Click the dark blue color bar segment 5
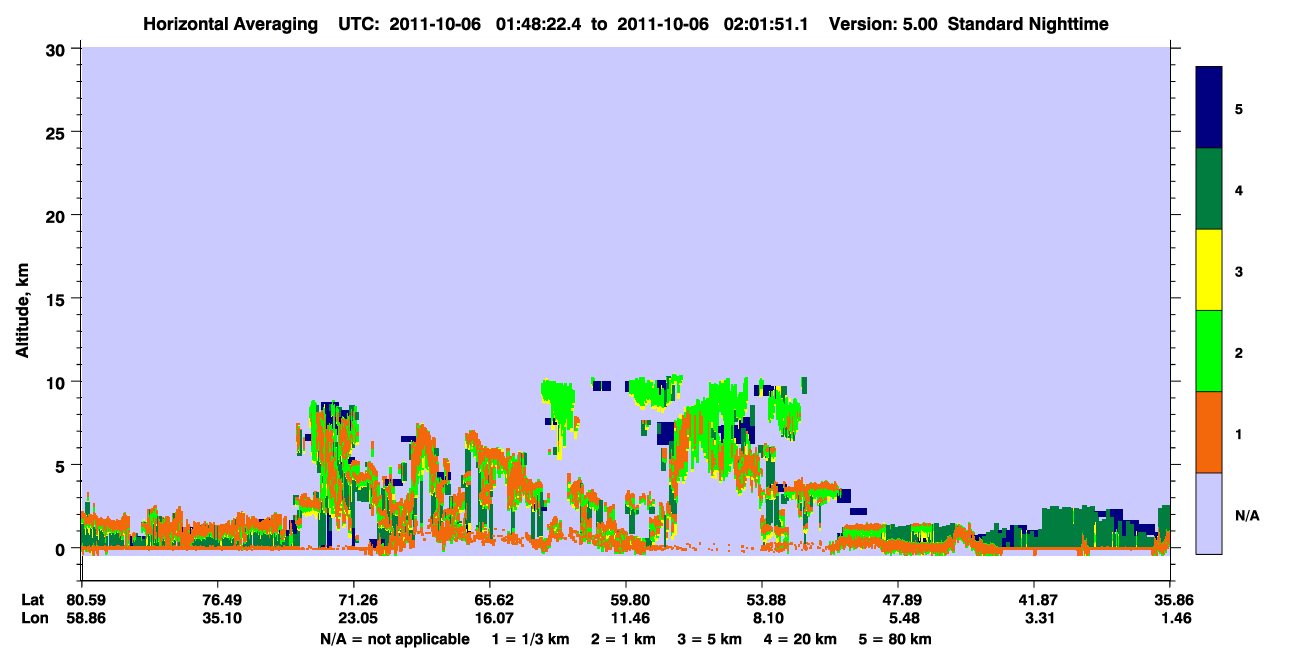This screenshot has height=667, width=1300. (x=1209, y=108)
